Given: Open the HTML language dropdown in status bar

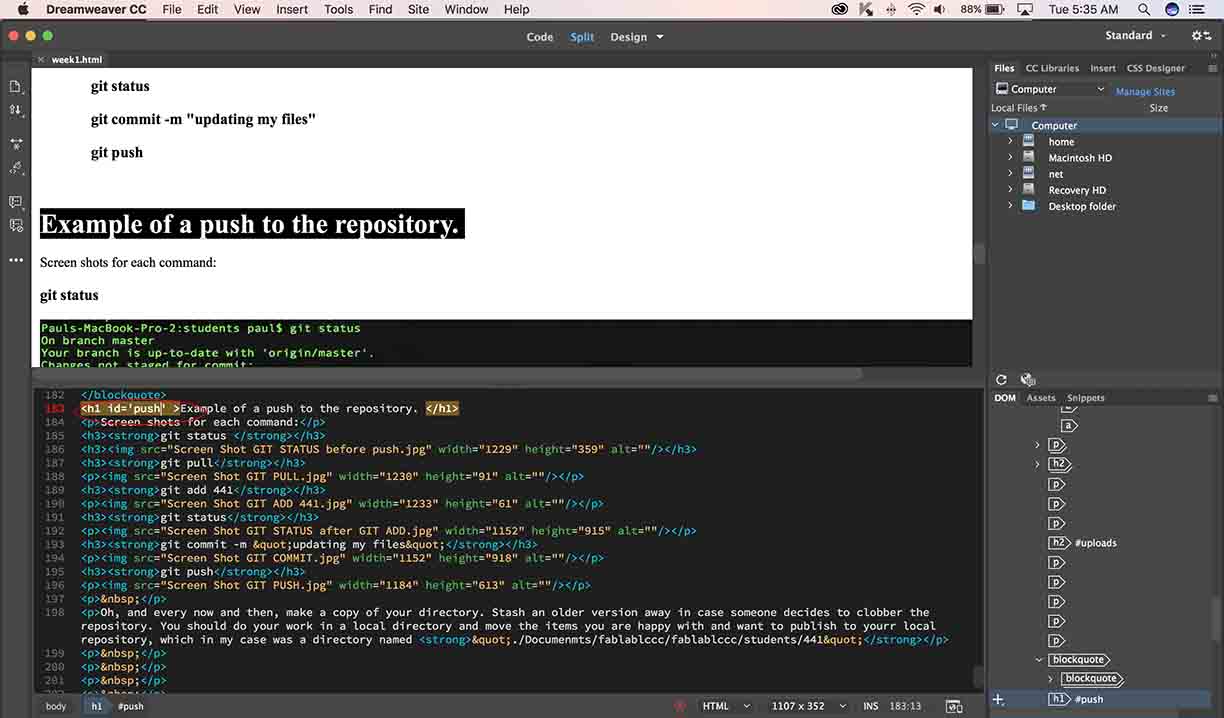Looking at the screenshot, I should point(726,706).
